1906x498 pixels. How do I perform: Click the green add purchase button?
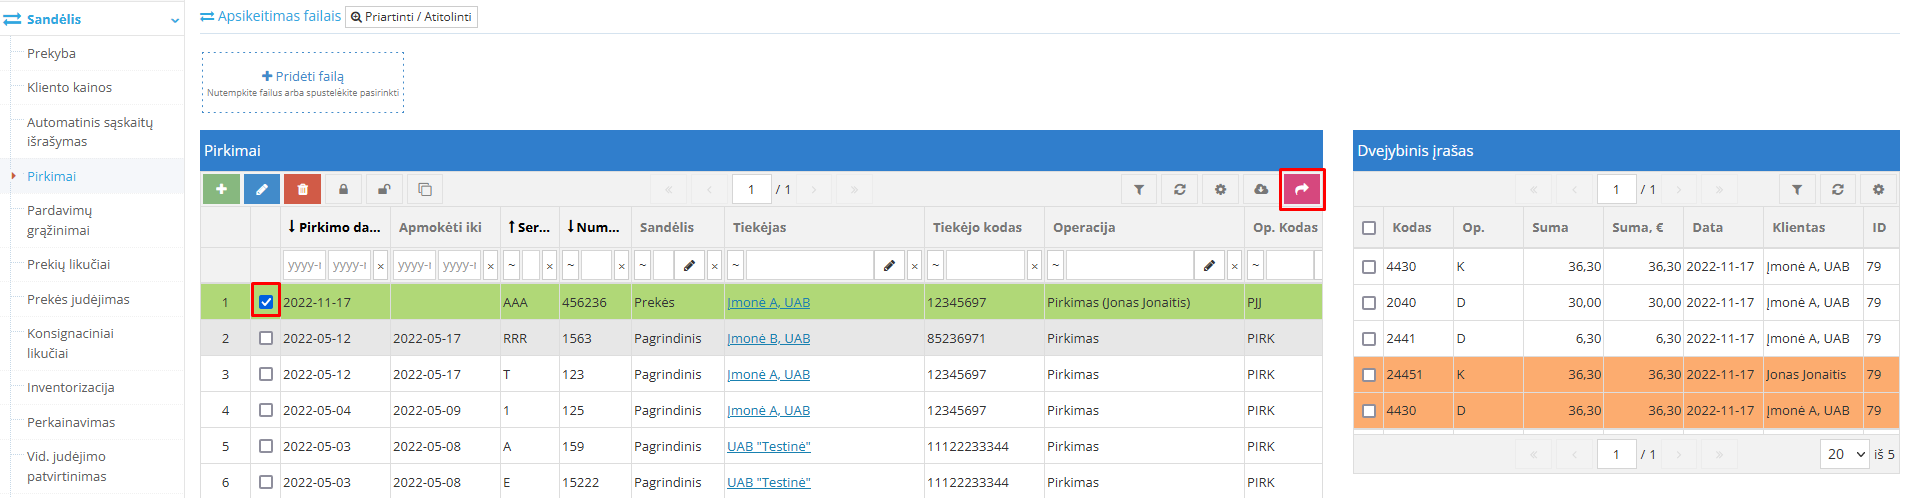[x=221, y=189]
